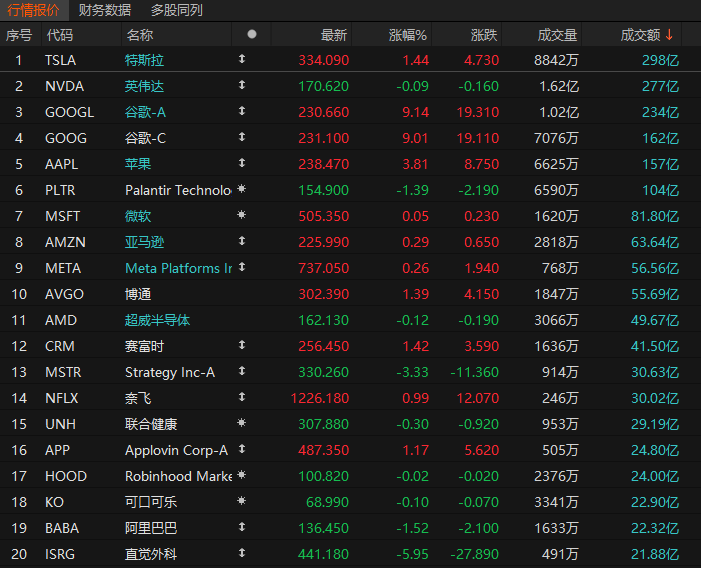Click the 1226.180 price value
Screen dimensions: 701x568
pyautogui.click(x=320, y=398)
